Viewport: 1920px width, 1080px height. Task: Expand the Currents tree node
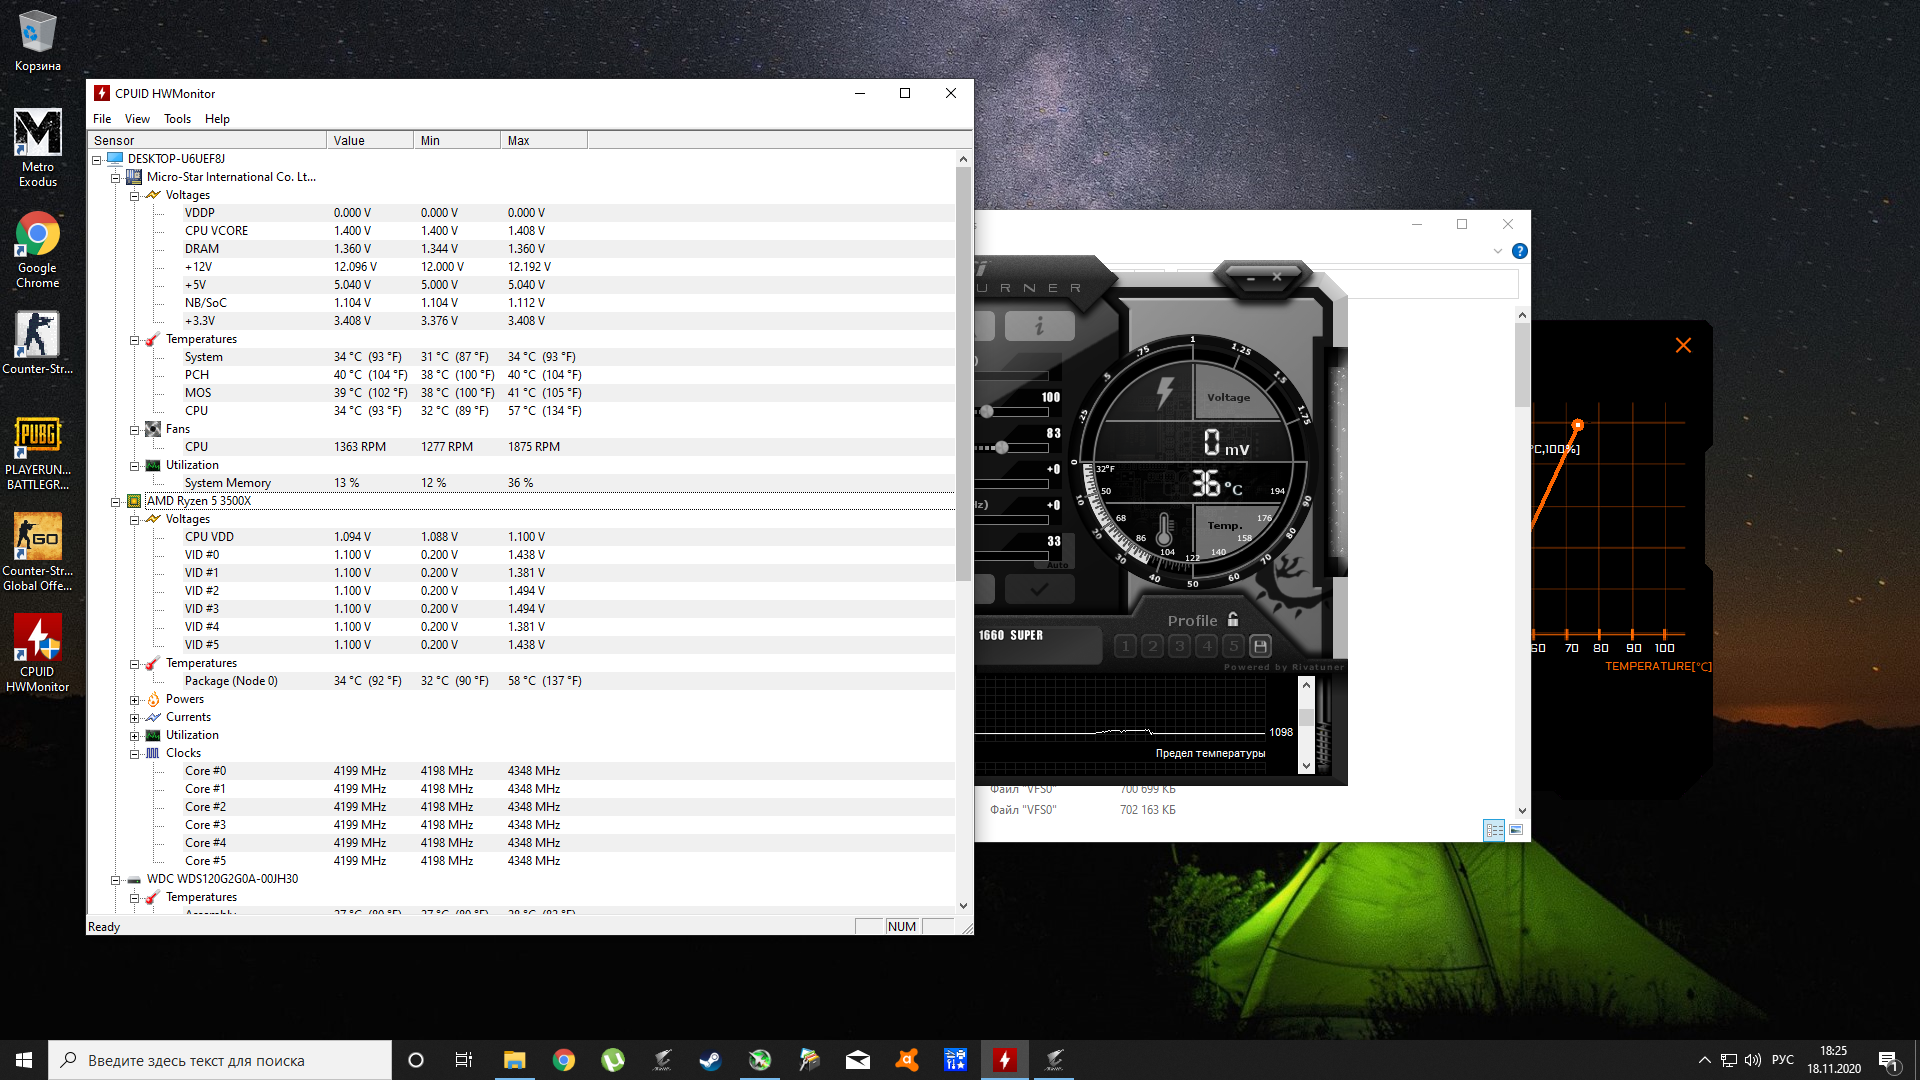click(x=134, y=718)
